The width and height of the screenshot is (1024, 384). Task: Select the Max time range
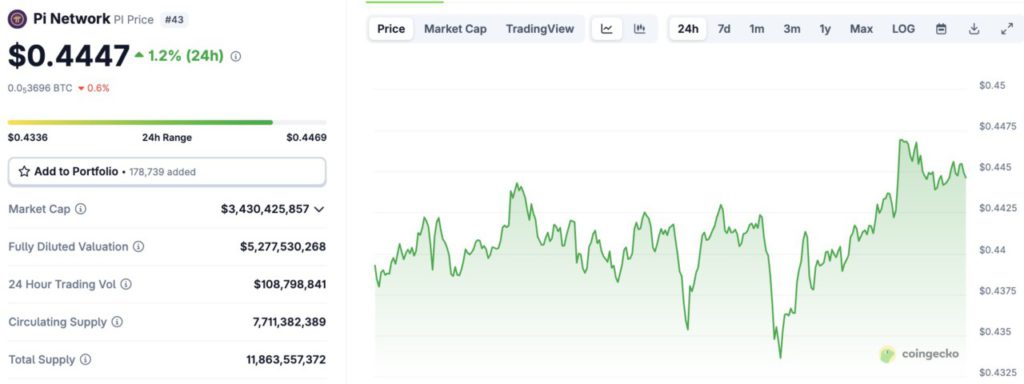tap(861, 29)
